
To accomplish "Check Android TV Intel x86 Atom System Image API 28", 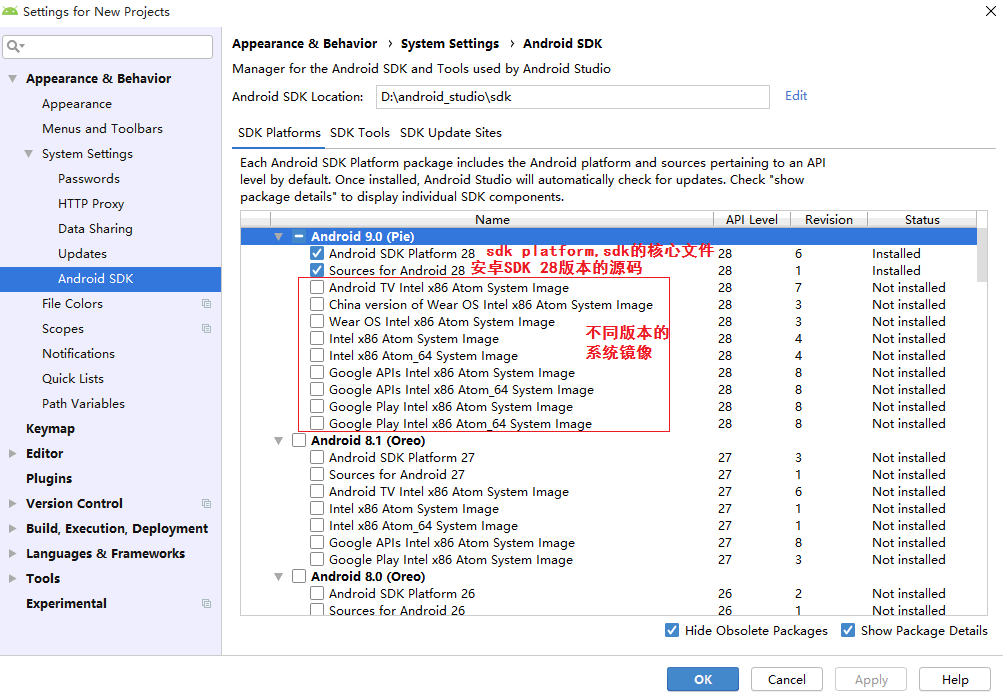I will (x=317, y=287).
